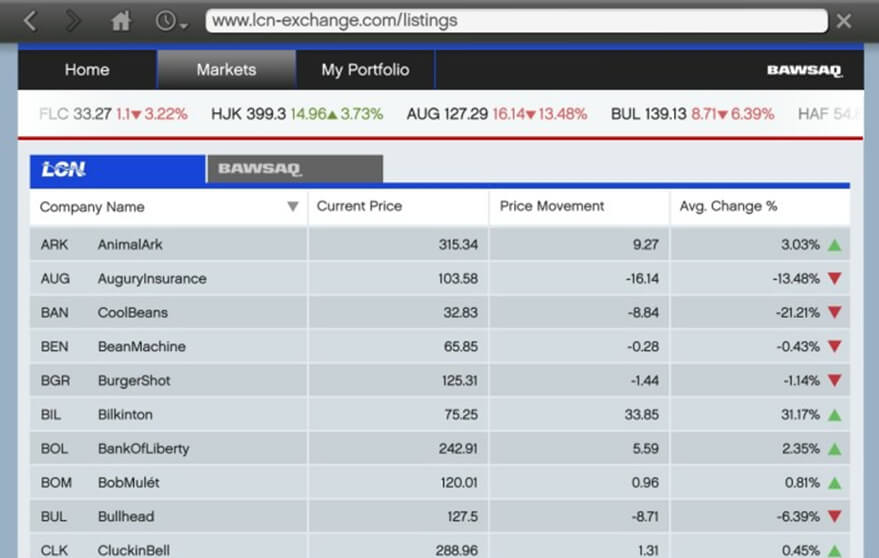Click the URL address bar
879x558 pixels.
515,20
